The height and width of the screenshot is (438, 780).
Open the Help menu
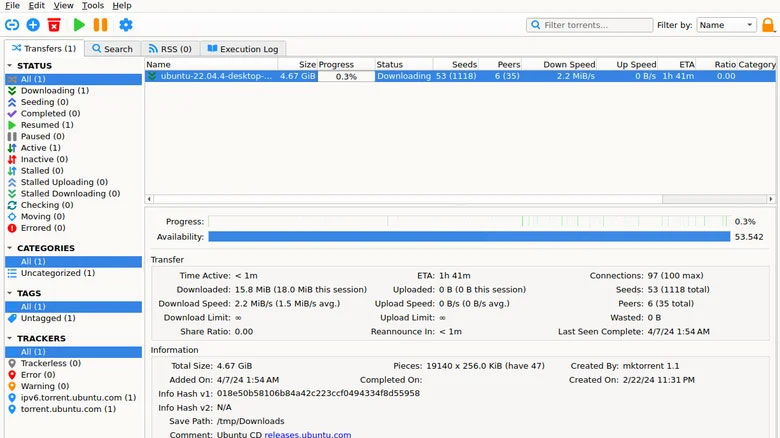(122, 5)
